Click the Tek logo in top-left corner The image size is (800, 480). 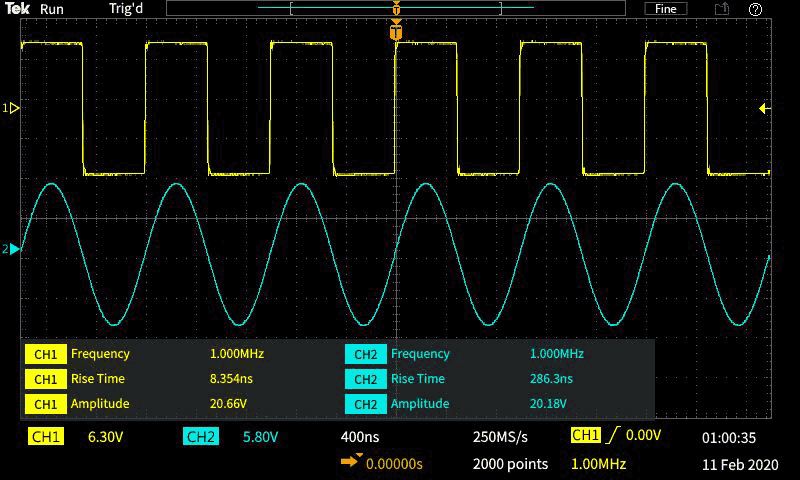(x=18, y=9)
